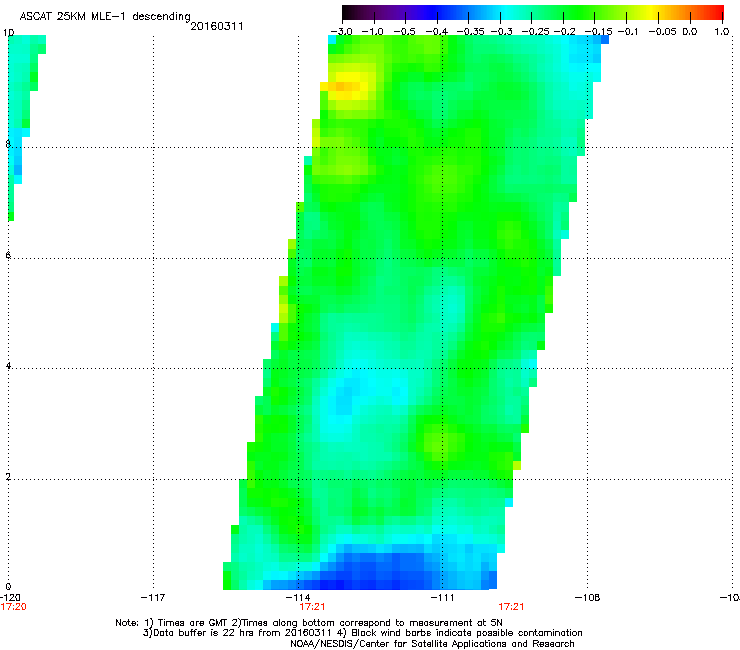Click the red time stamp 17:20
The height and width of the screenshot is (650, 740).
coord(14,607)
